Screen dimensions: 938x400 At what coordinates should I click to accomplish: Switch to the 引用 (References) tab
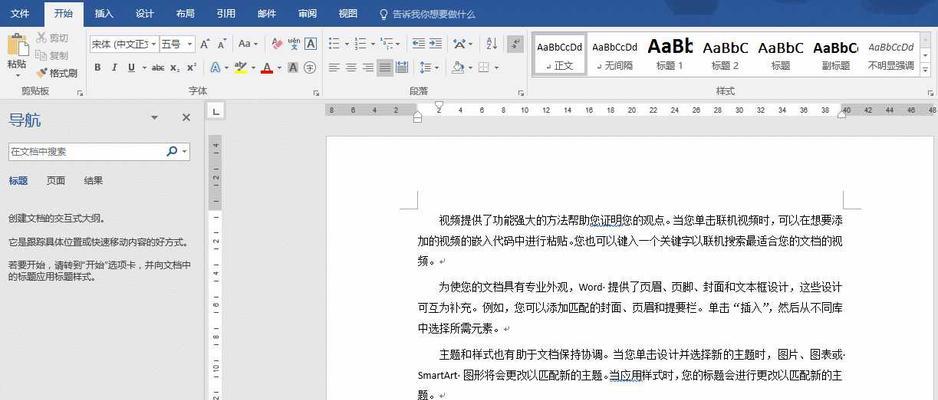tap(226, 14)
